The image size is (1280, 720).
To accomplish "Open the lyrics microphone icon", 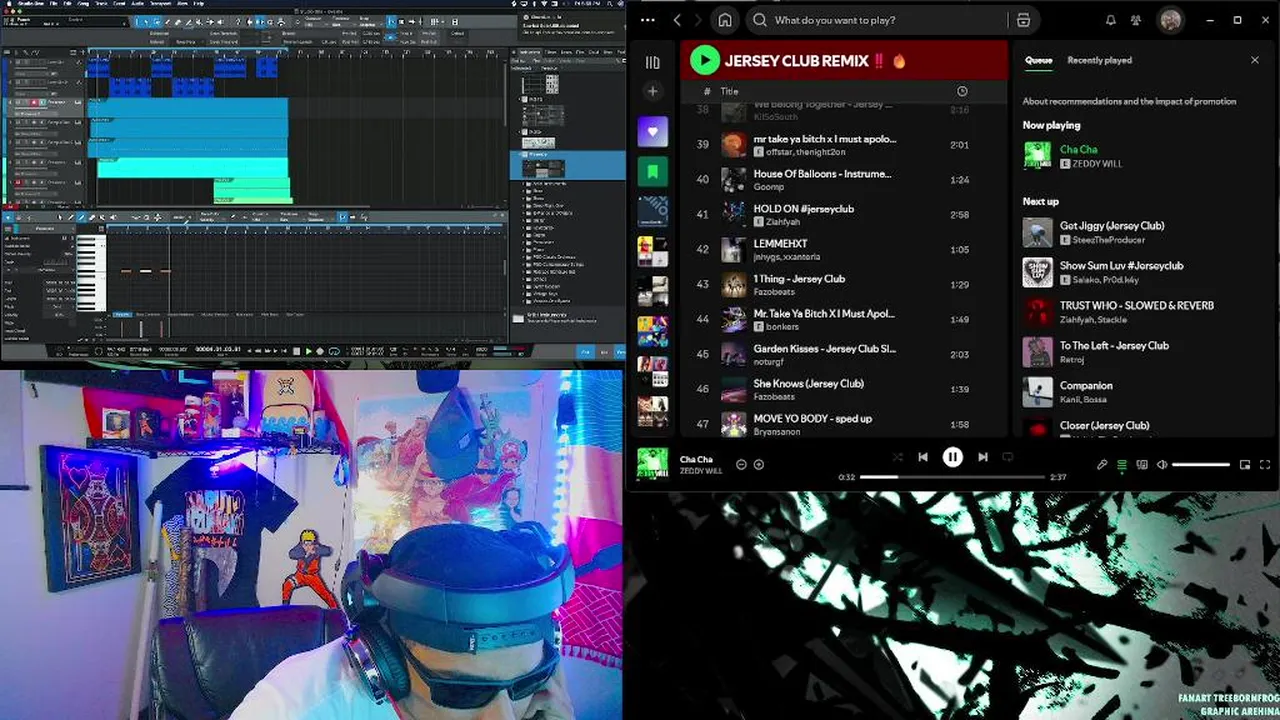I will click(1102, 464).
